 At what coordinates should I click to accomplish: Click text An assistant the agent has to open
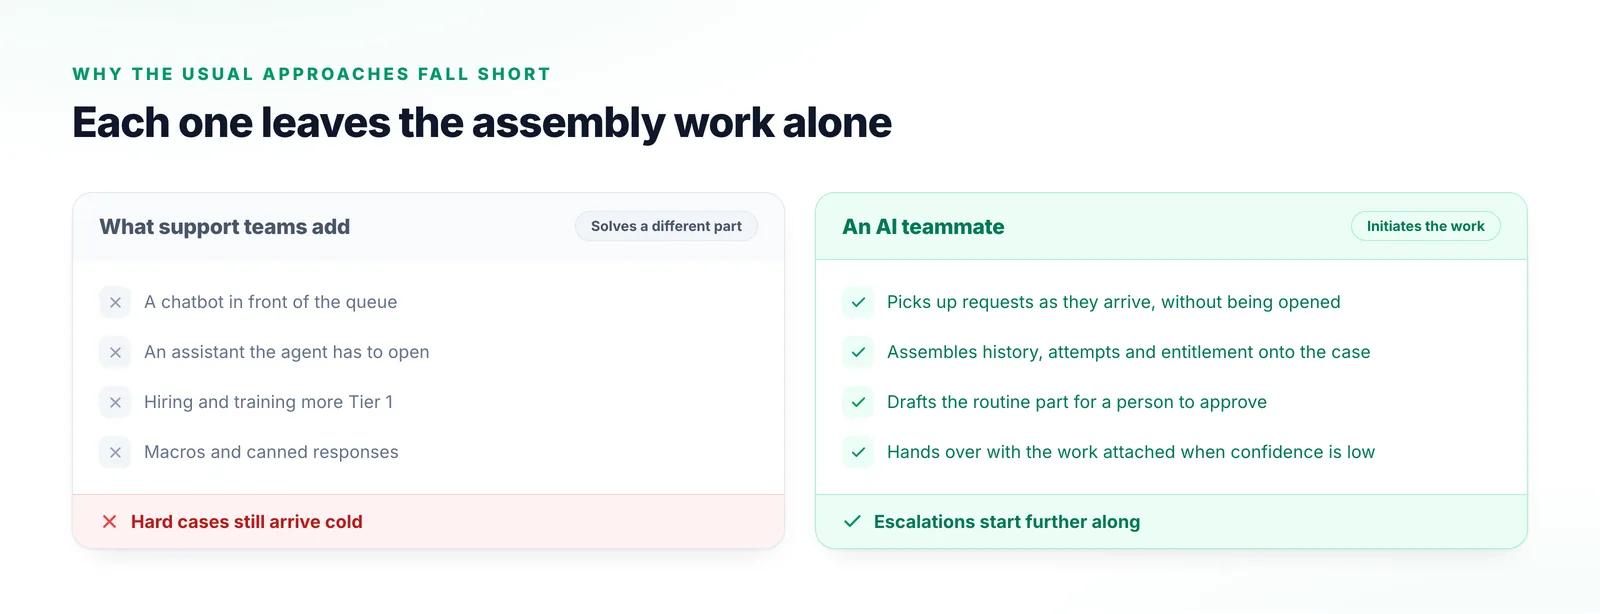click(x=287, y=352)
